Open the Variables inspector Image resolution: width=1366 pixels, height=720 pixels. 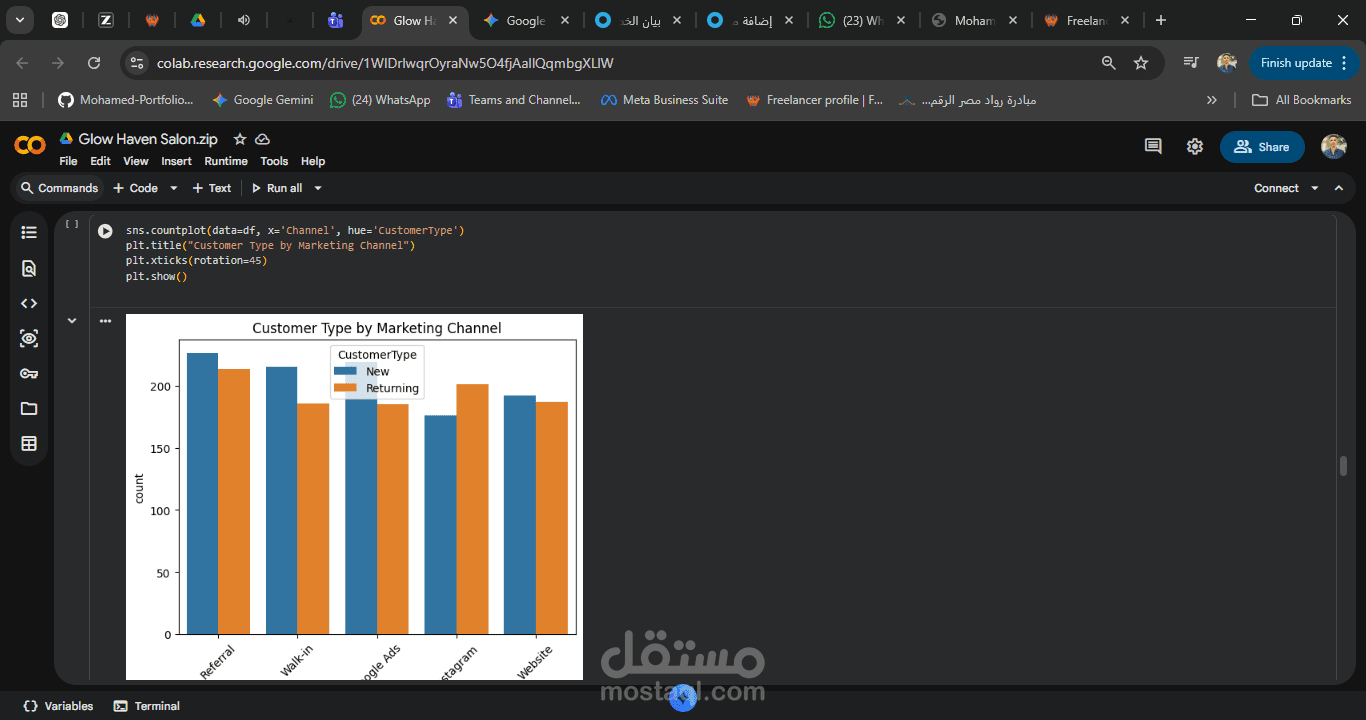click(57, 705)
